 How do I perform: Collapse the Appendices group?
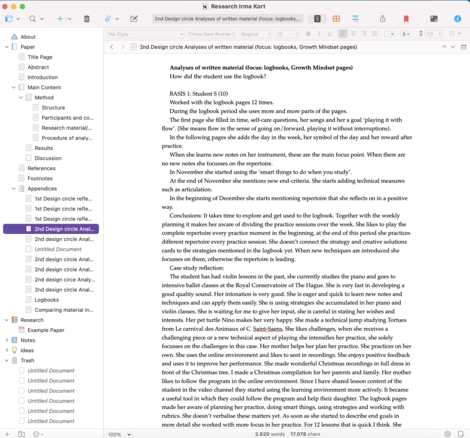pos(14,189)
